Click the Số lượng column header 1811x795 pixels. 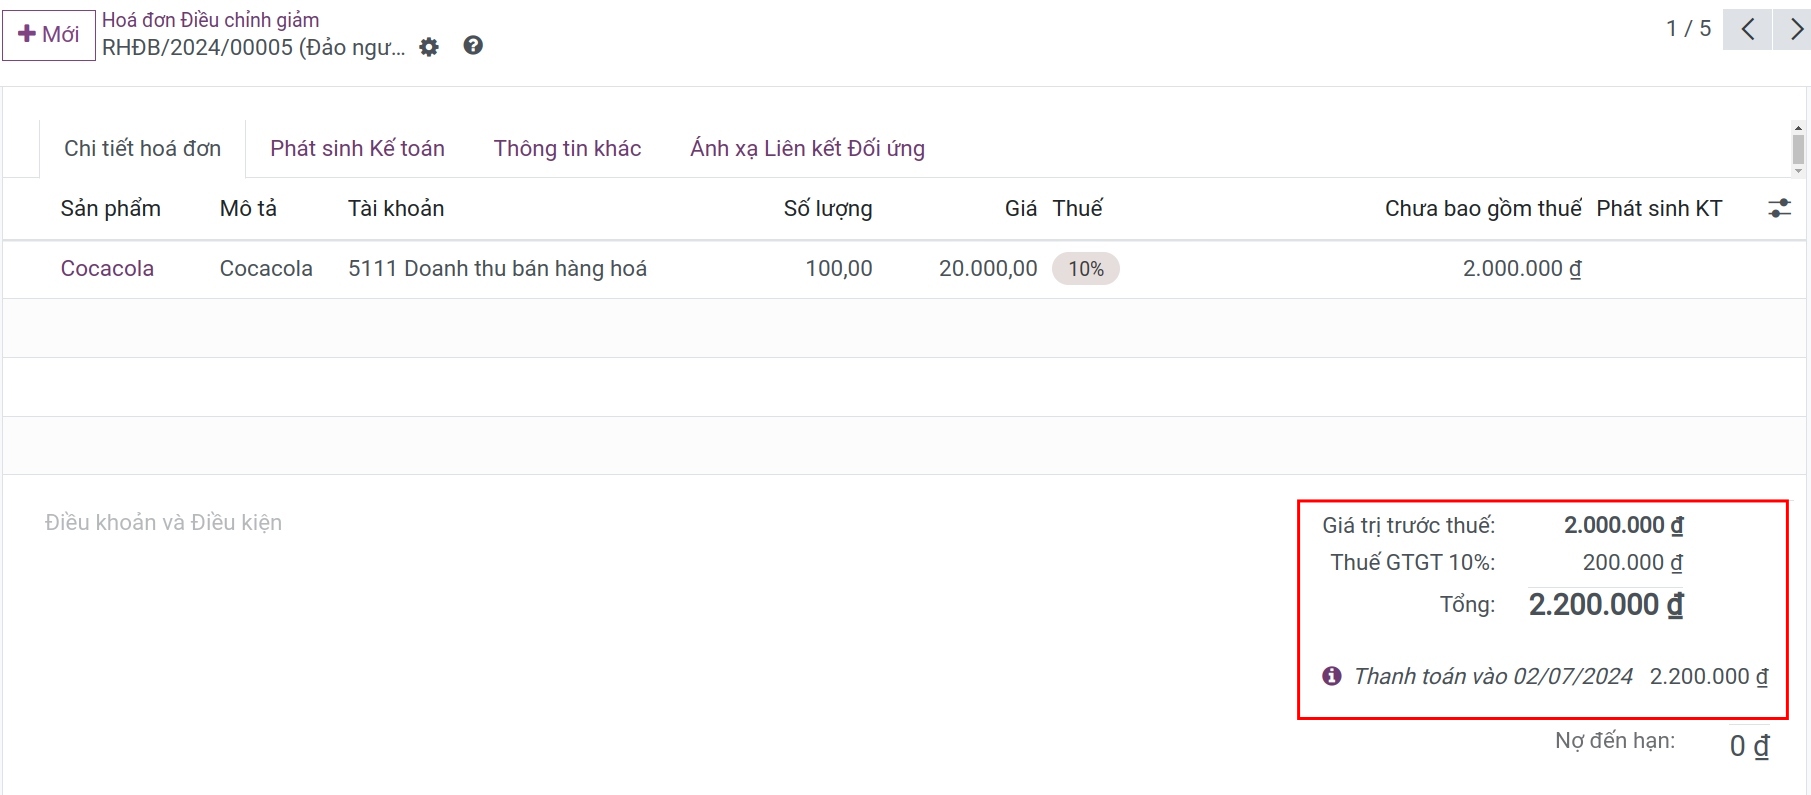[x=828, y=209]
